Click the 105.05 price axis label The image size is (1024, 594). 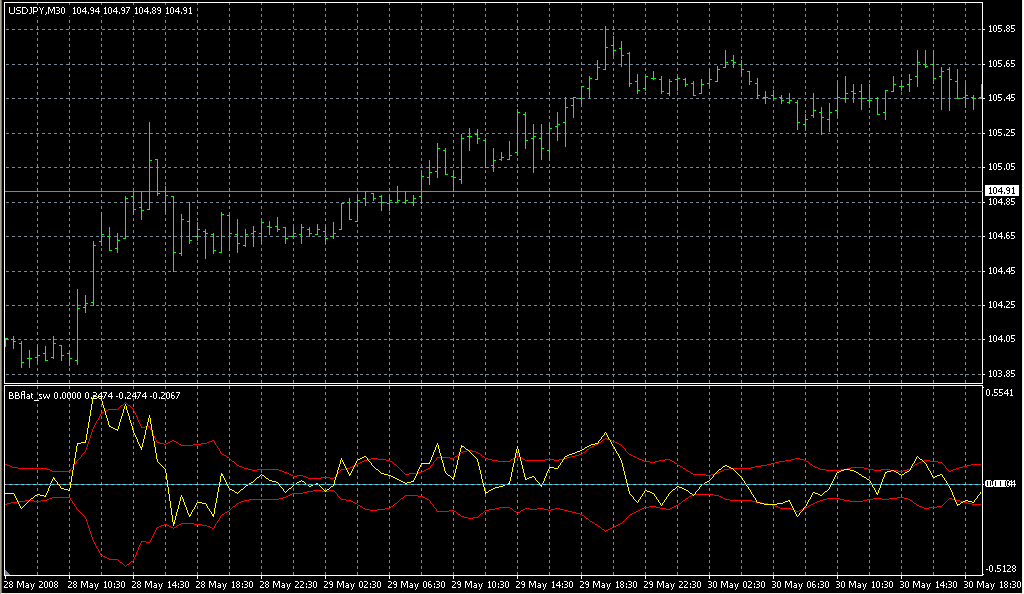[x=1001, y=167]
